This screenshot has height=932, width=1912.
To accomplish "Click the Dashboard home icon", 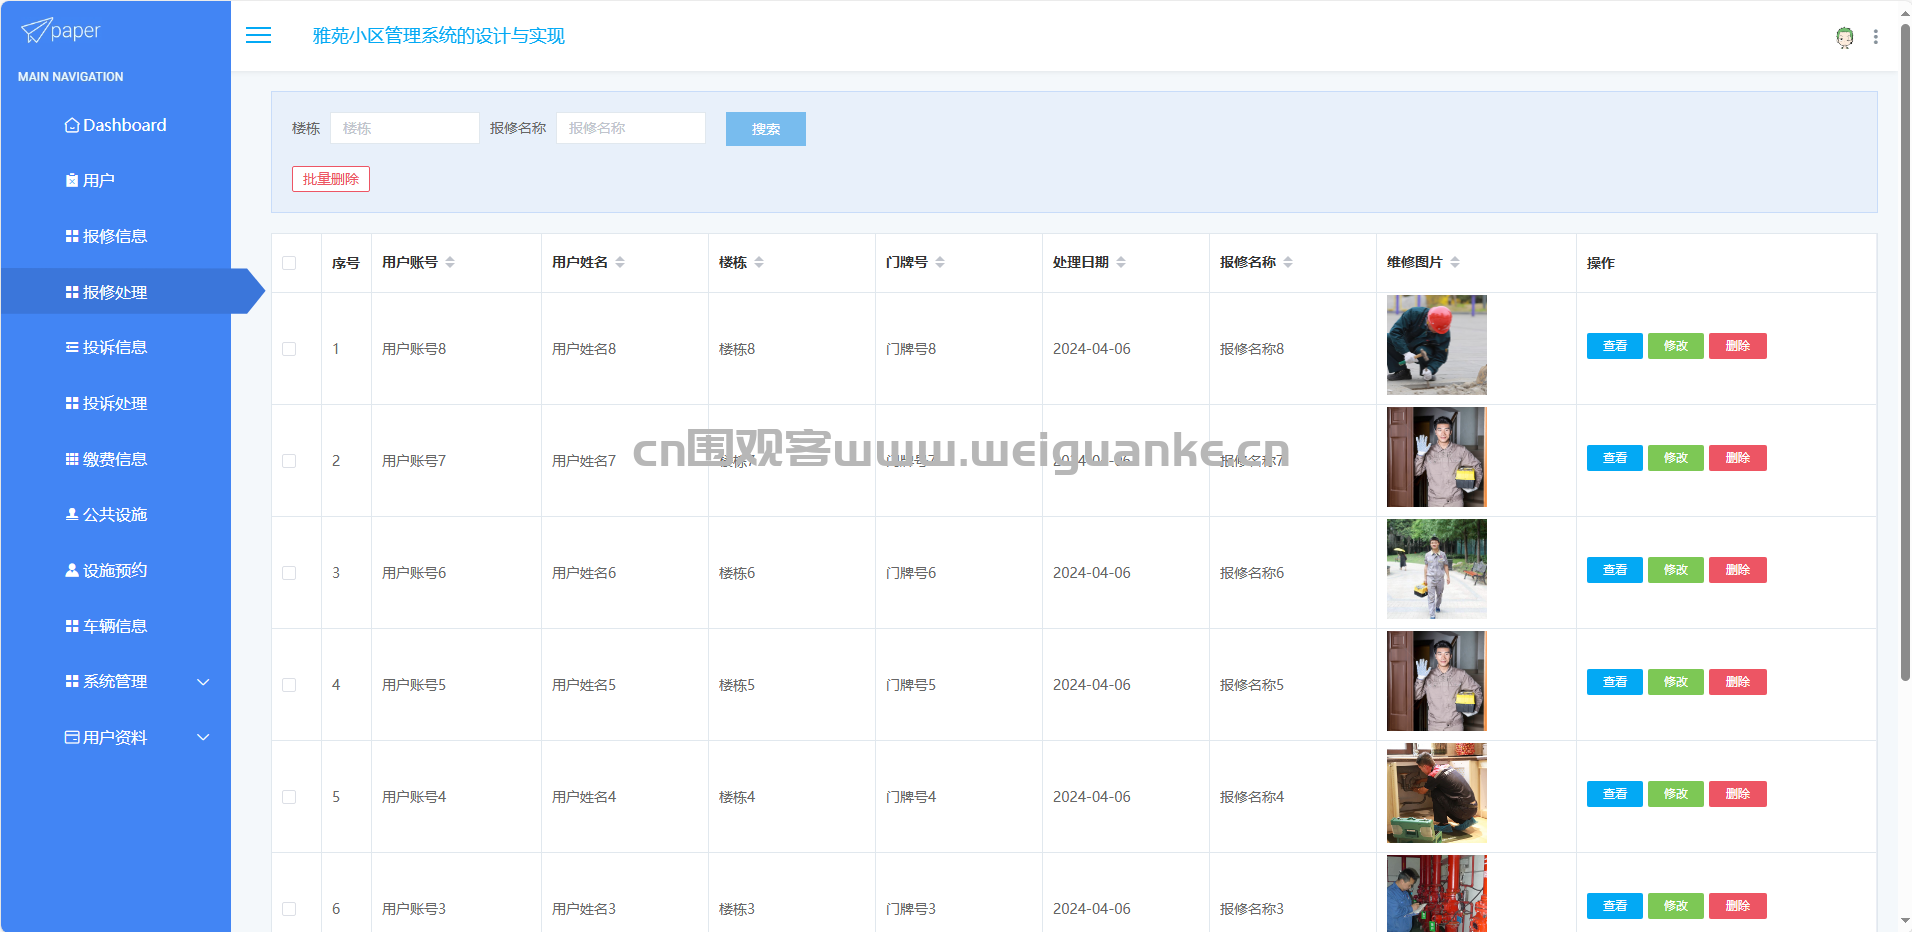I will point(72,126).
